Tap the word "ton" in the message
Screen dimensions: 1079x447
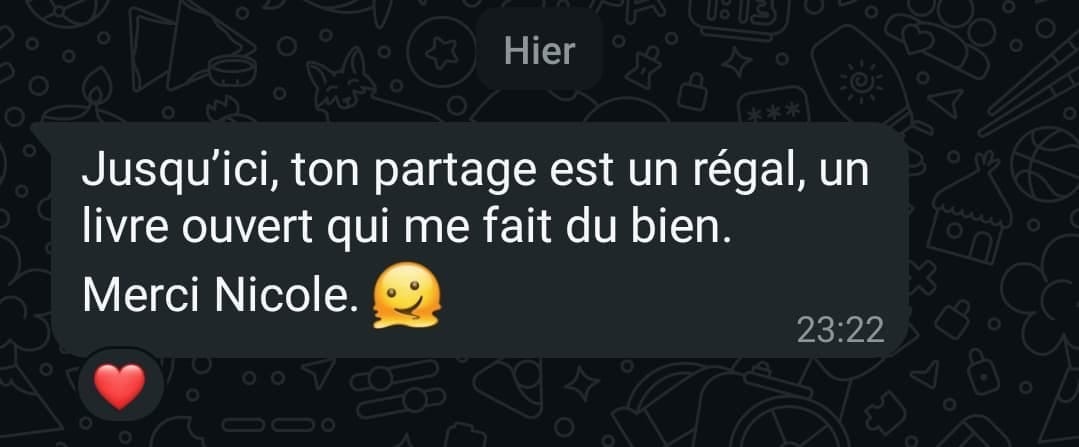point(327,172)
